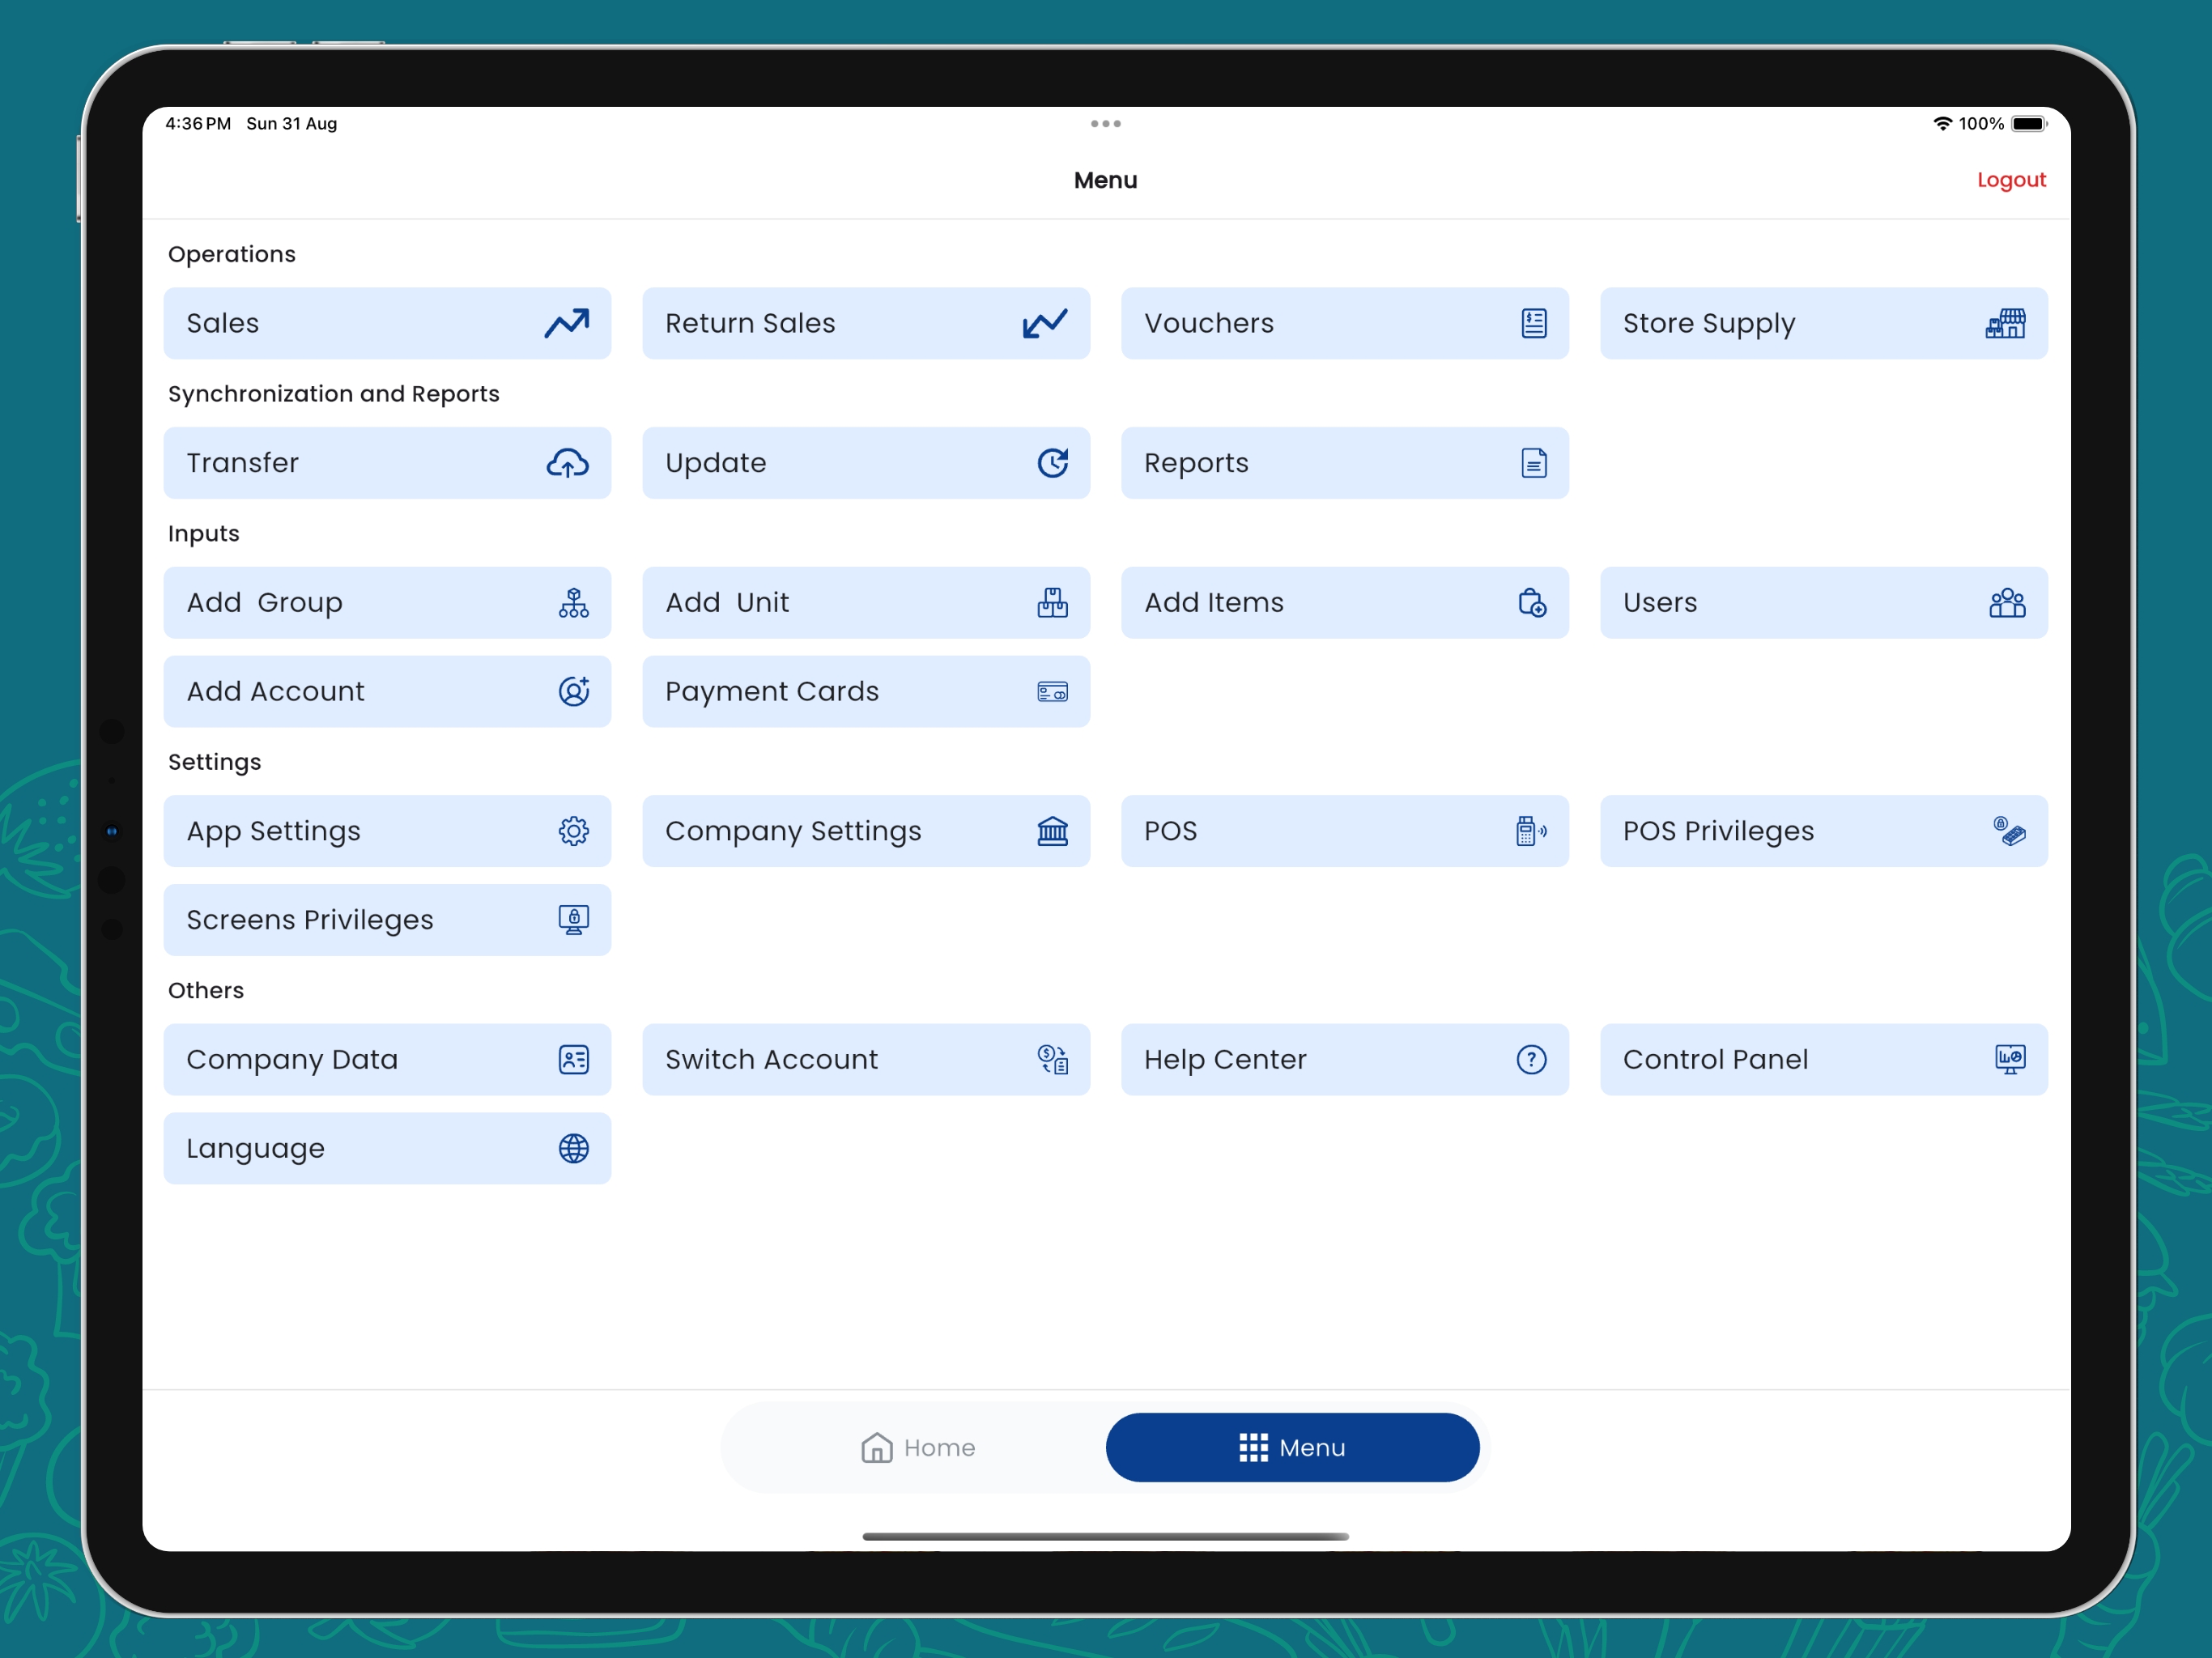The width and height of the screenshot is (2212, 1658).
Task: Tap the POS terminal icon
Action: pyautogui.click(x=1531, y=831)
